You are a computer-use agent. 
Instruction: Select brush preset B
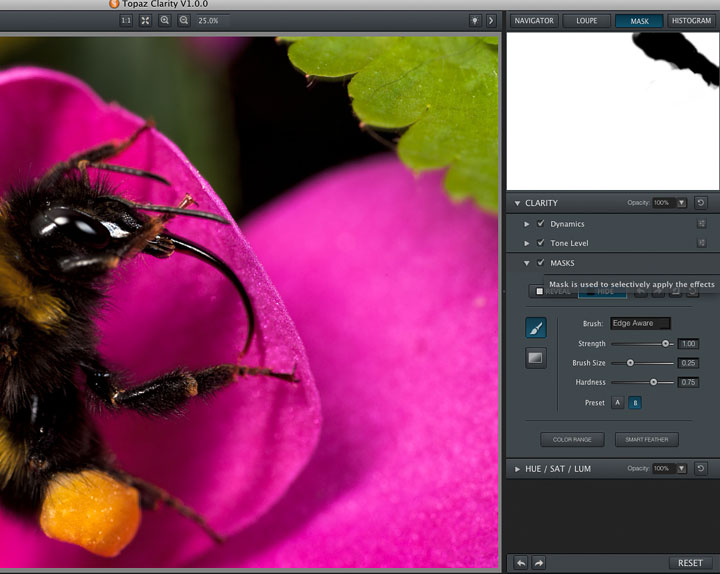click(635, 403)
